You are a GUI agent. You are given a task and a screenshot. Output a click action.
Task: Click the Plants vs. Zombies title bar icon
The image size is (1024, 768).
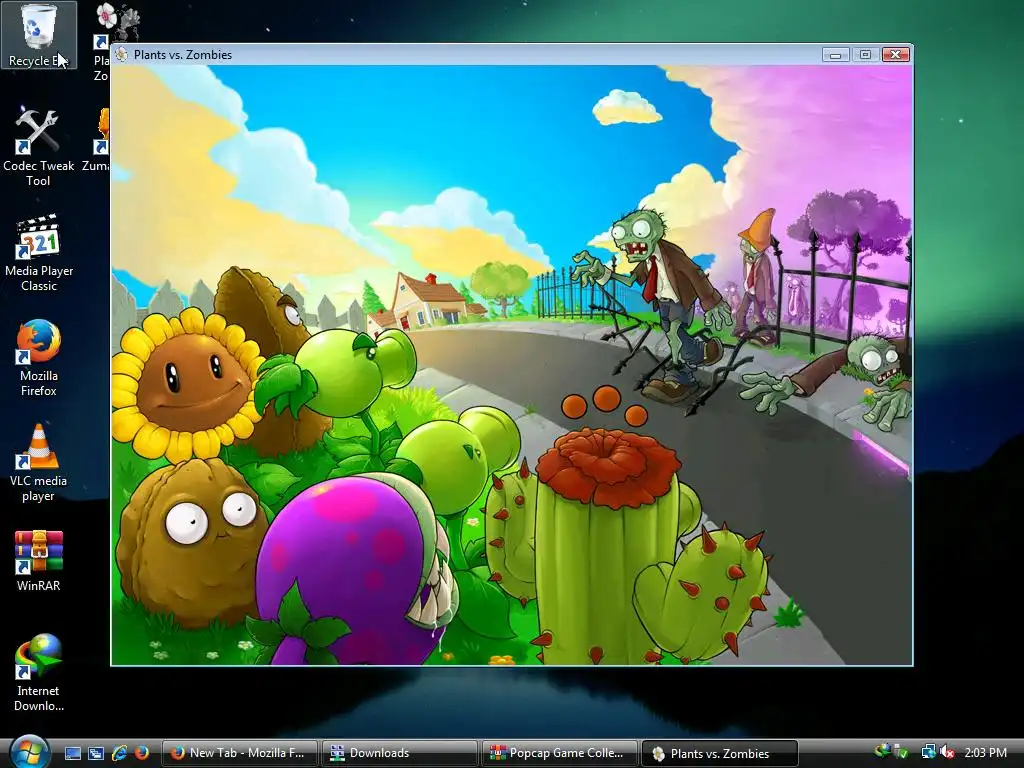click(x=121, y=54)
